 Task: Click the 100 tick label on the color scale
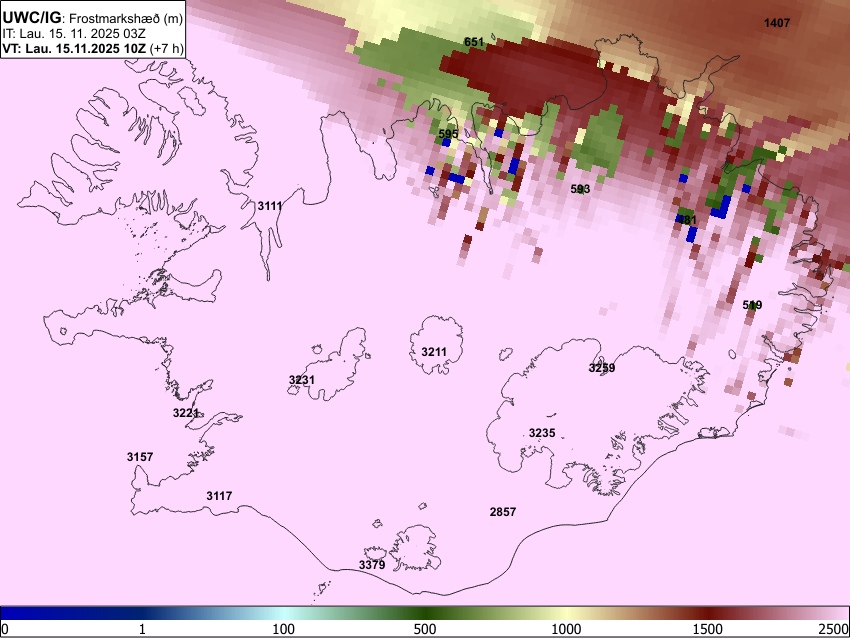[x=284, y=629]
